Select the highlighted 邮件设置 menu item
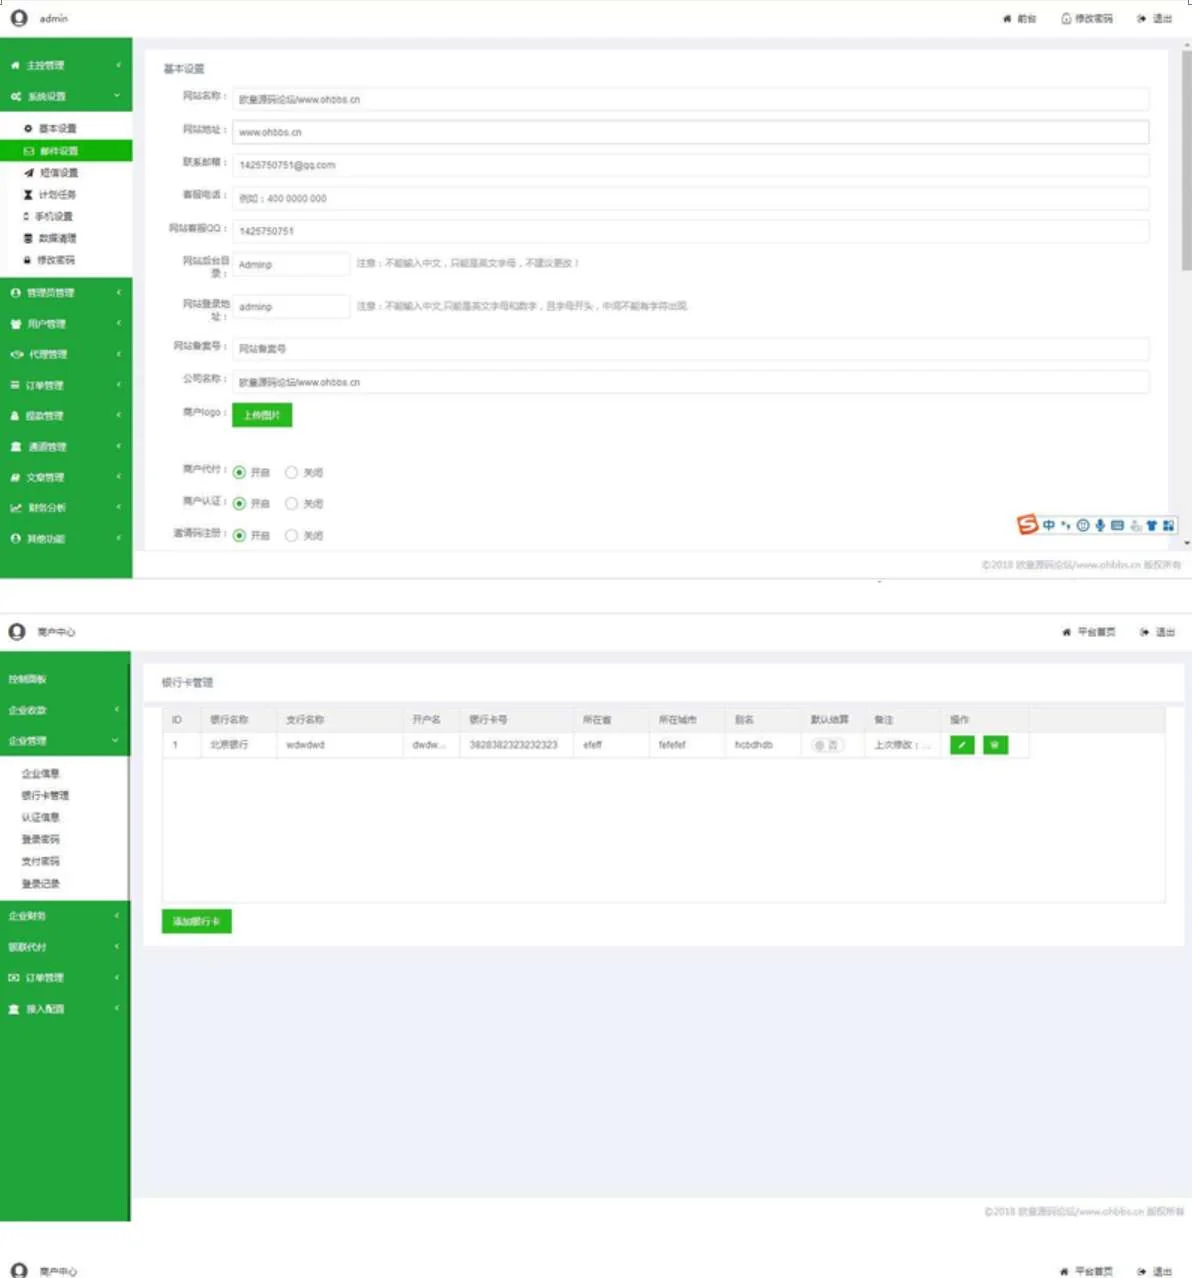This screenshot has width=1192, height=1278. (x=65, y=151)
